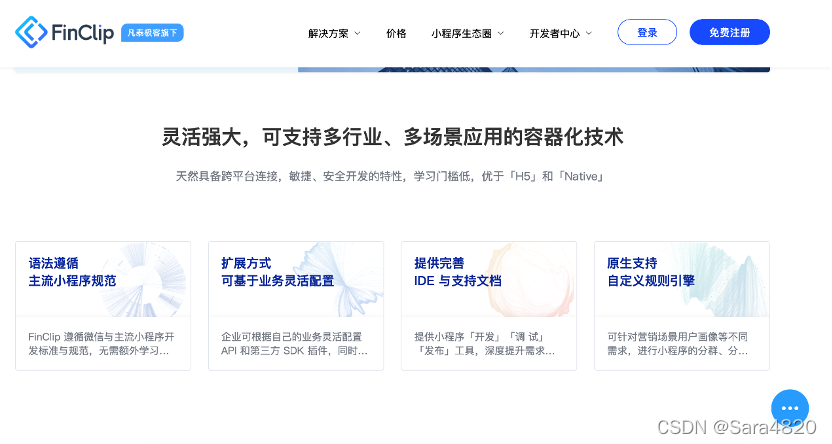This screenshot has width=832, height=444.
Task: Open the 原生支持 自定义规则引擎 card
Action: [682, 306]
